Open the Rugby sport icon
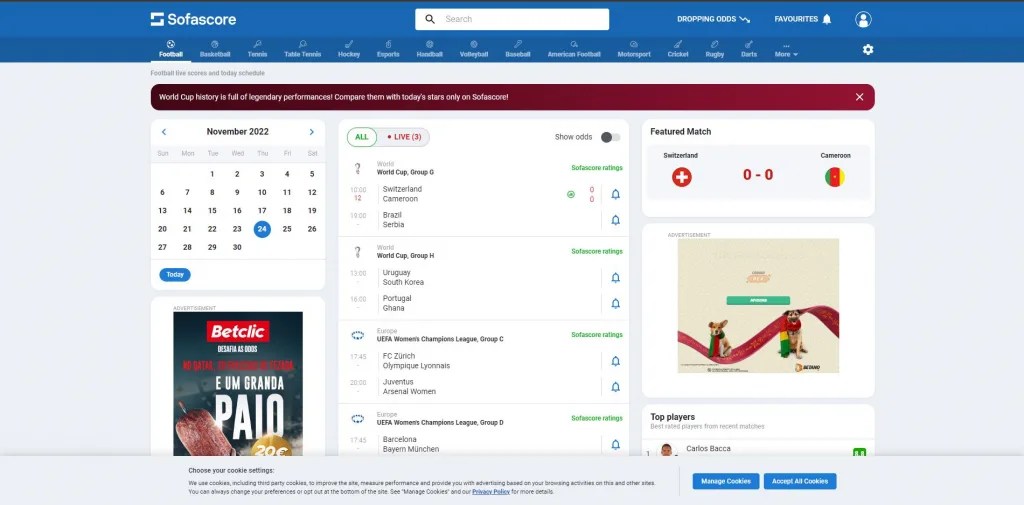Viewport: 1024px width, 505px height. point(714,44)
